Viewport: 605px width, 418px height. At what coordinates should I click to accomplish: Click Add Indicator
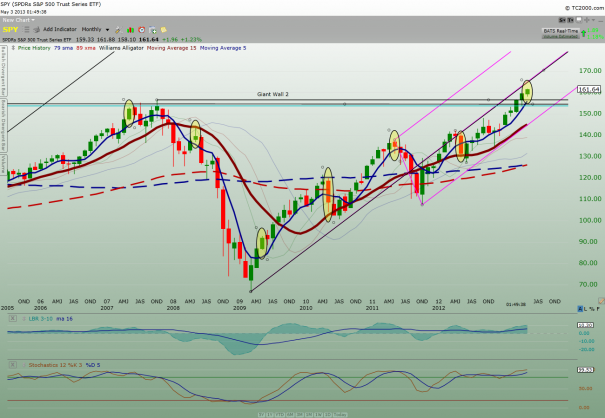pyautogui.click(x=60, y=29)
